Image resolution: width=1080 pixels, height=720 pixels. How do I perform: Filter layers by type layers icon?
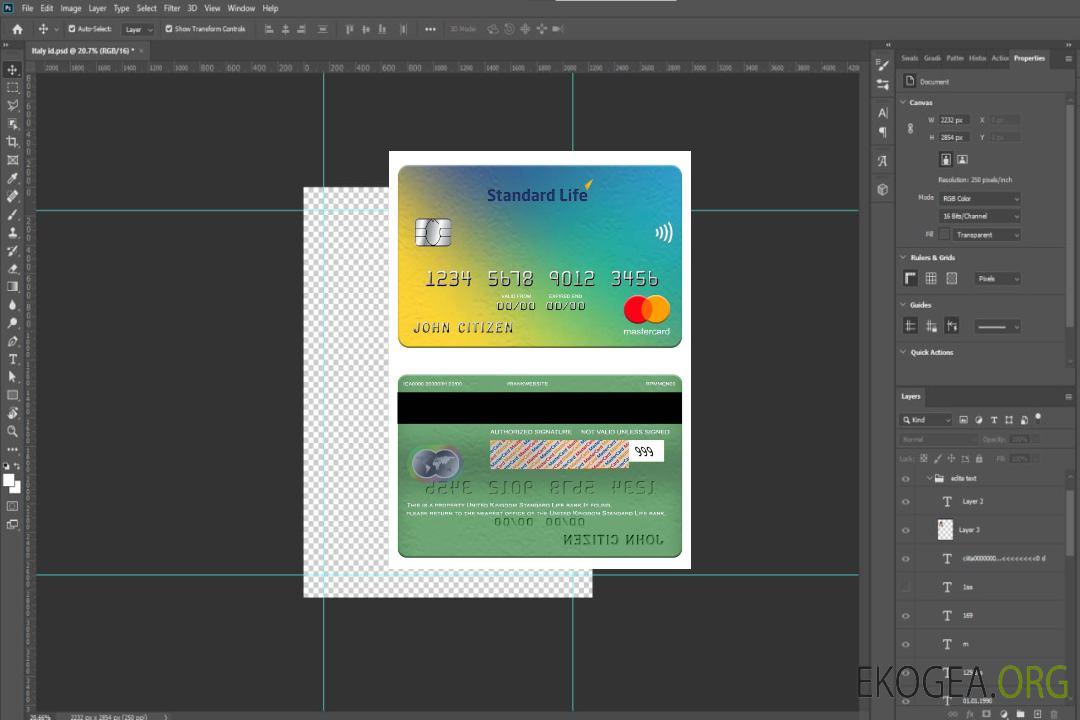(x=994, y=420)
